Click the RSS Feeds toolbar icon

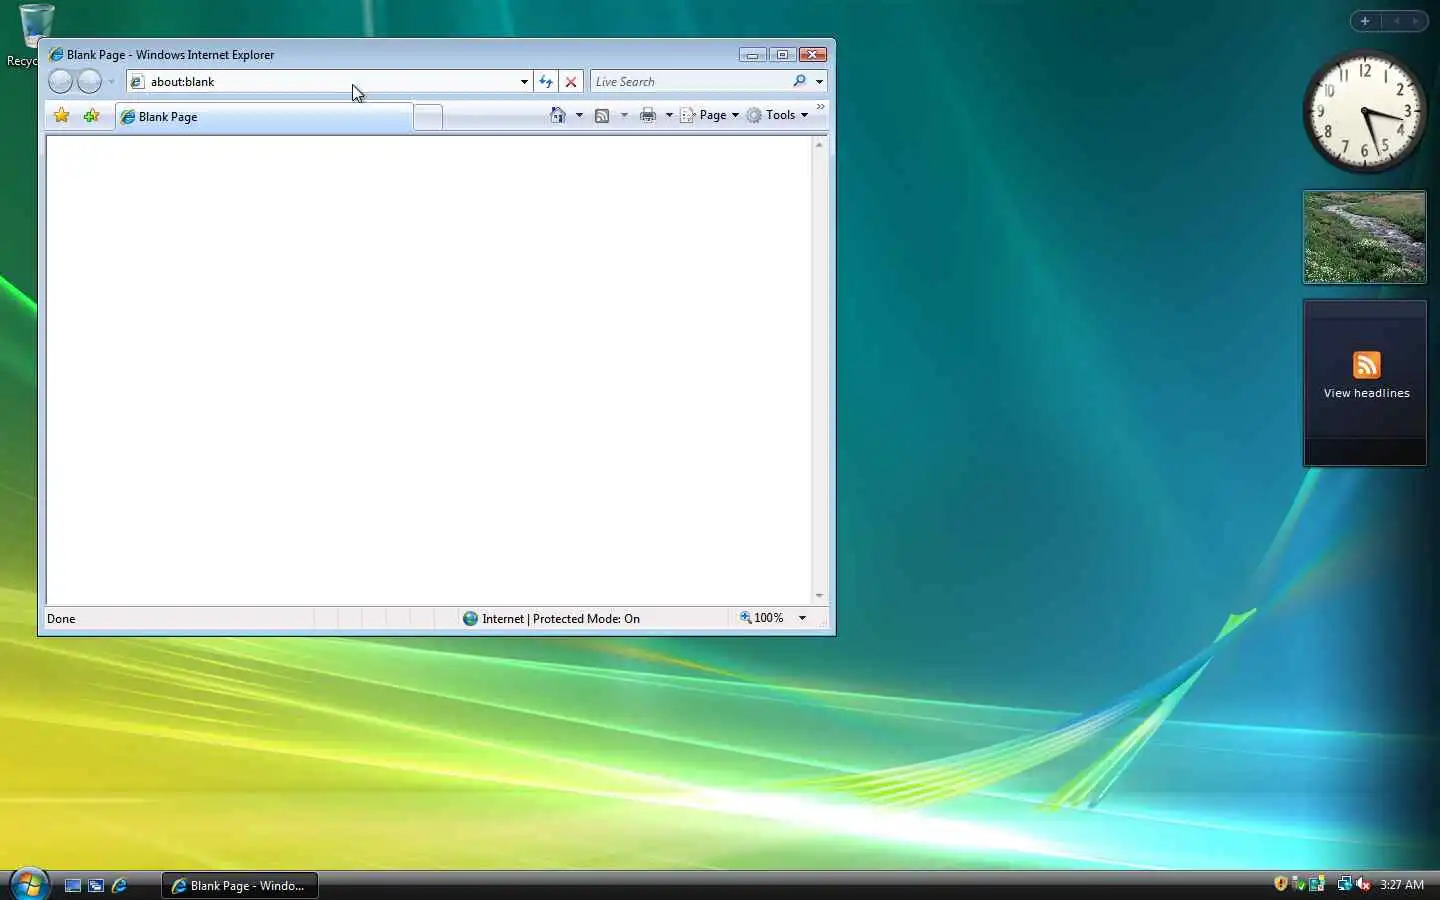[x=602, y=115]
